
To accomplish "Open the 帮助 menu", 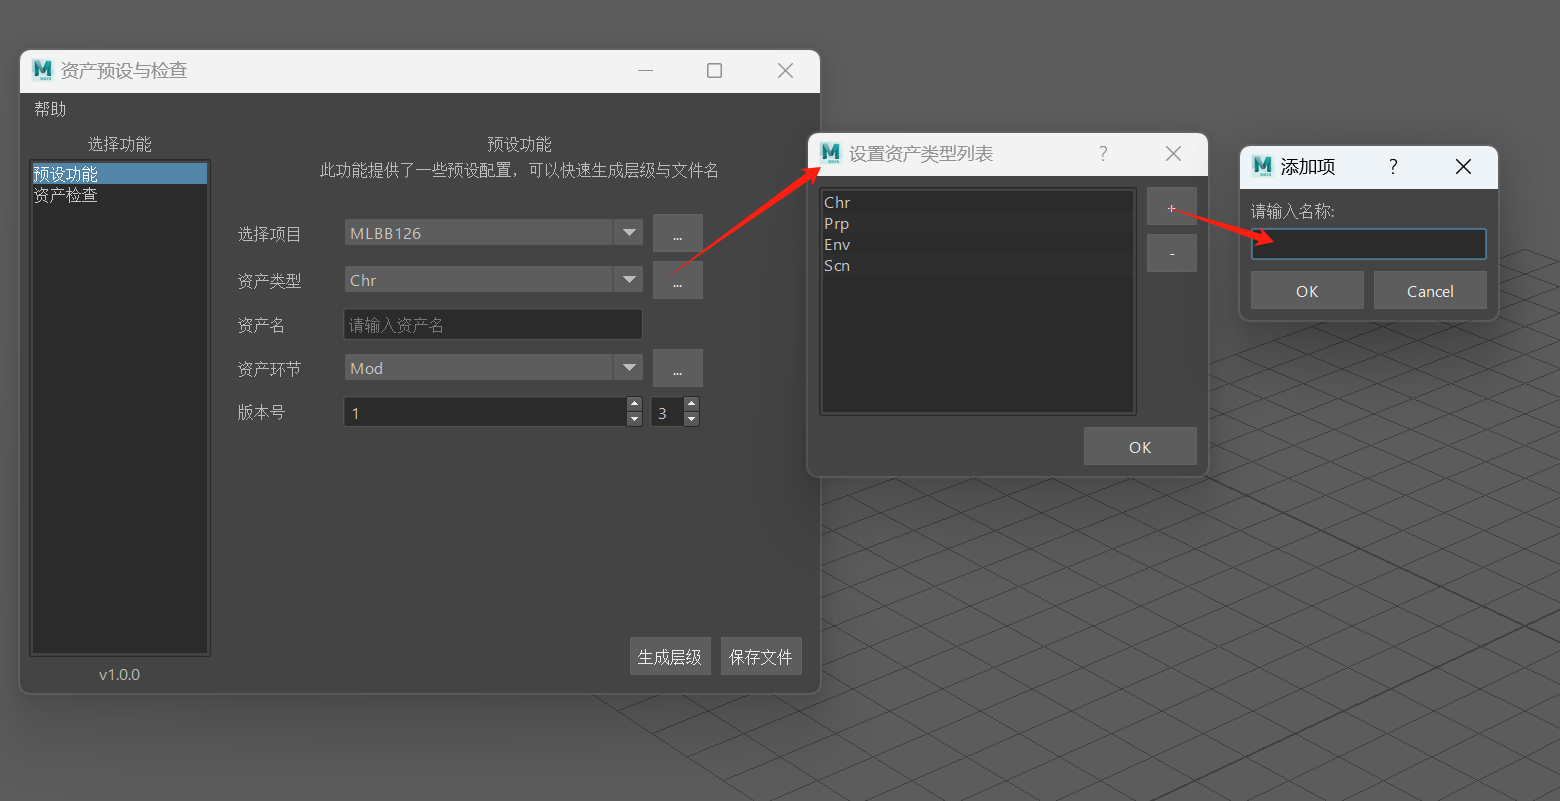I will coord(50,109).
